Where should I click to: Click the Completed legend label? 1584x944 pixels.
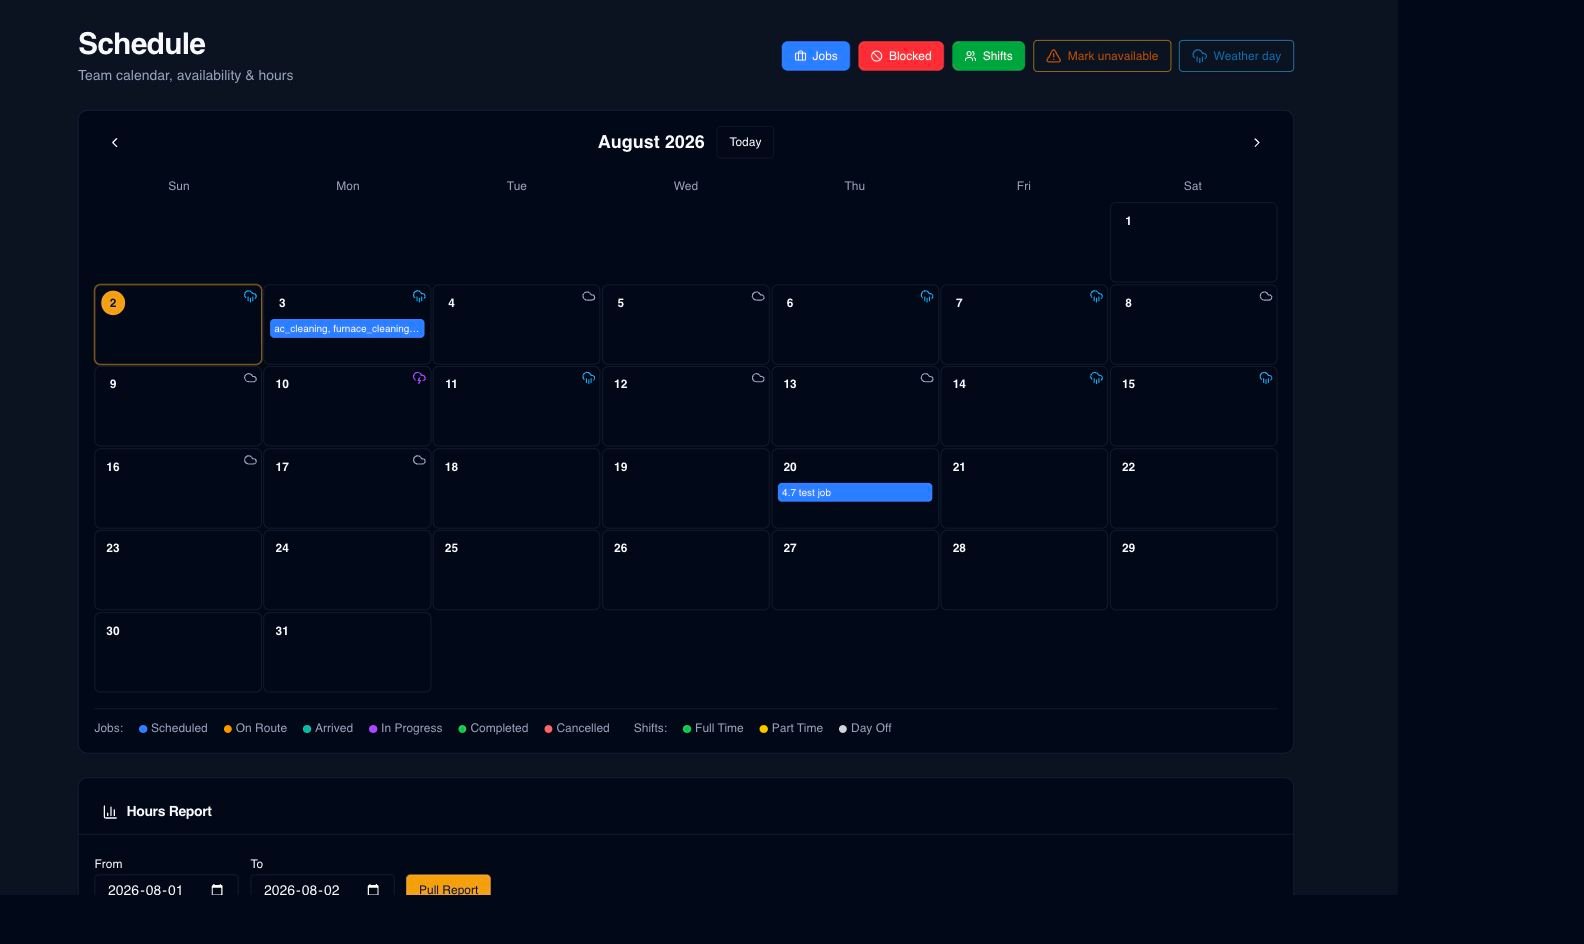pyautogui.click(x=499, y=728)
